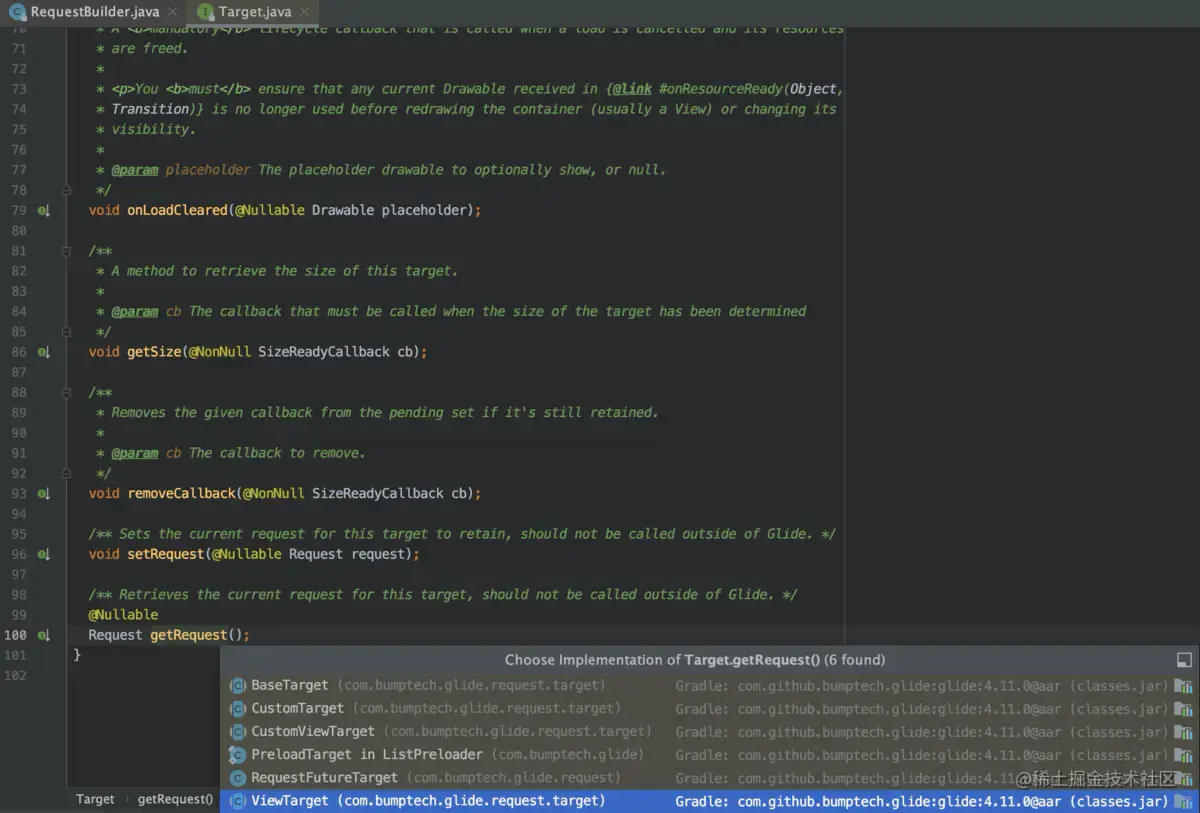The width and height of the screenshot is (1200, 813).
Task: Click Gradle library text on BaseTarget row
Action: 921,686
